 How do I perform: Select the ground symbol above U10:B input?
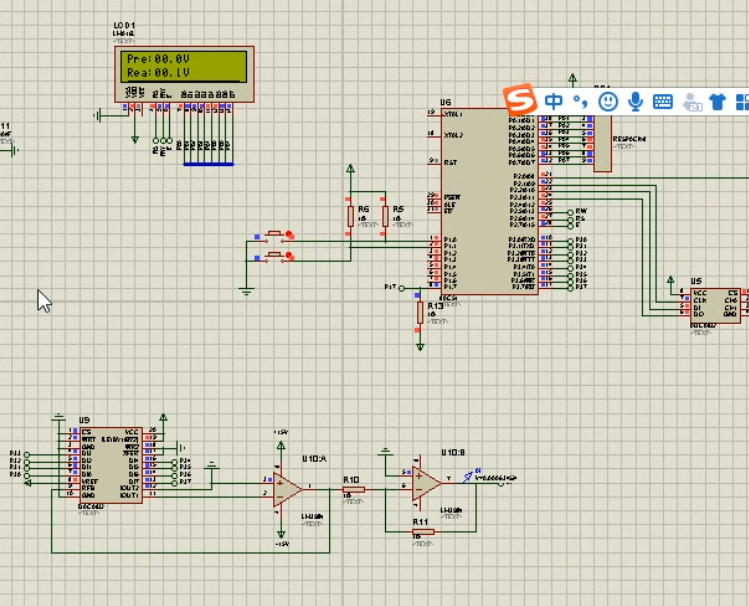[x=385, y=451]
